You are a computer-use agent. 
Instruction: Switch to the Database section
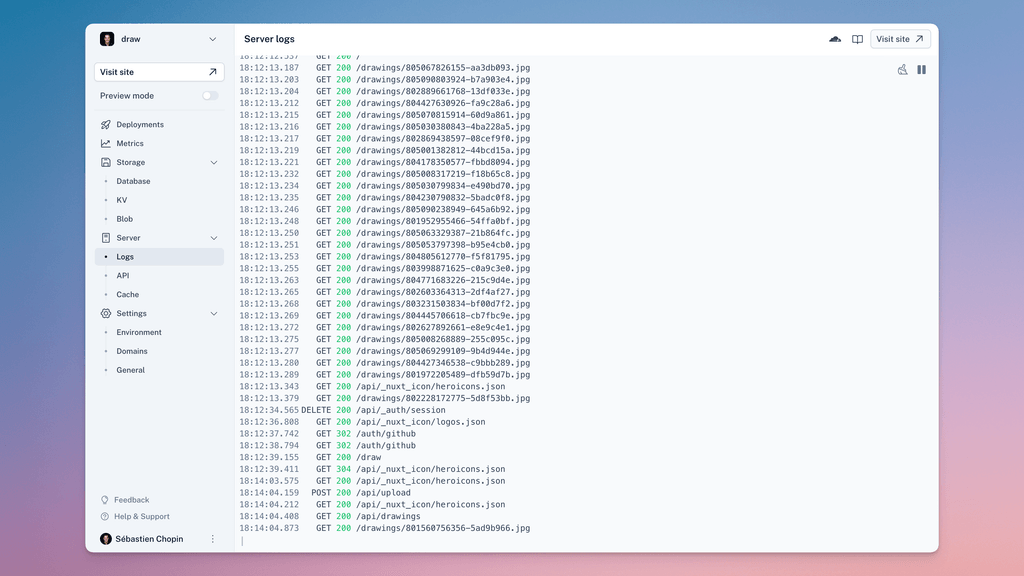(x=136, y=181)
